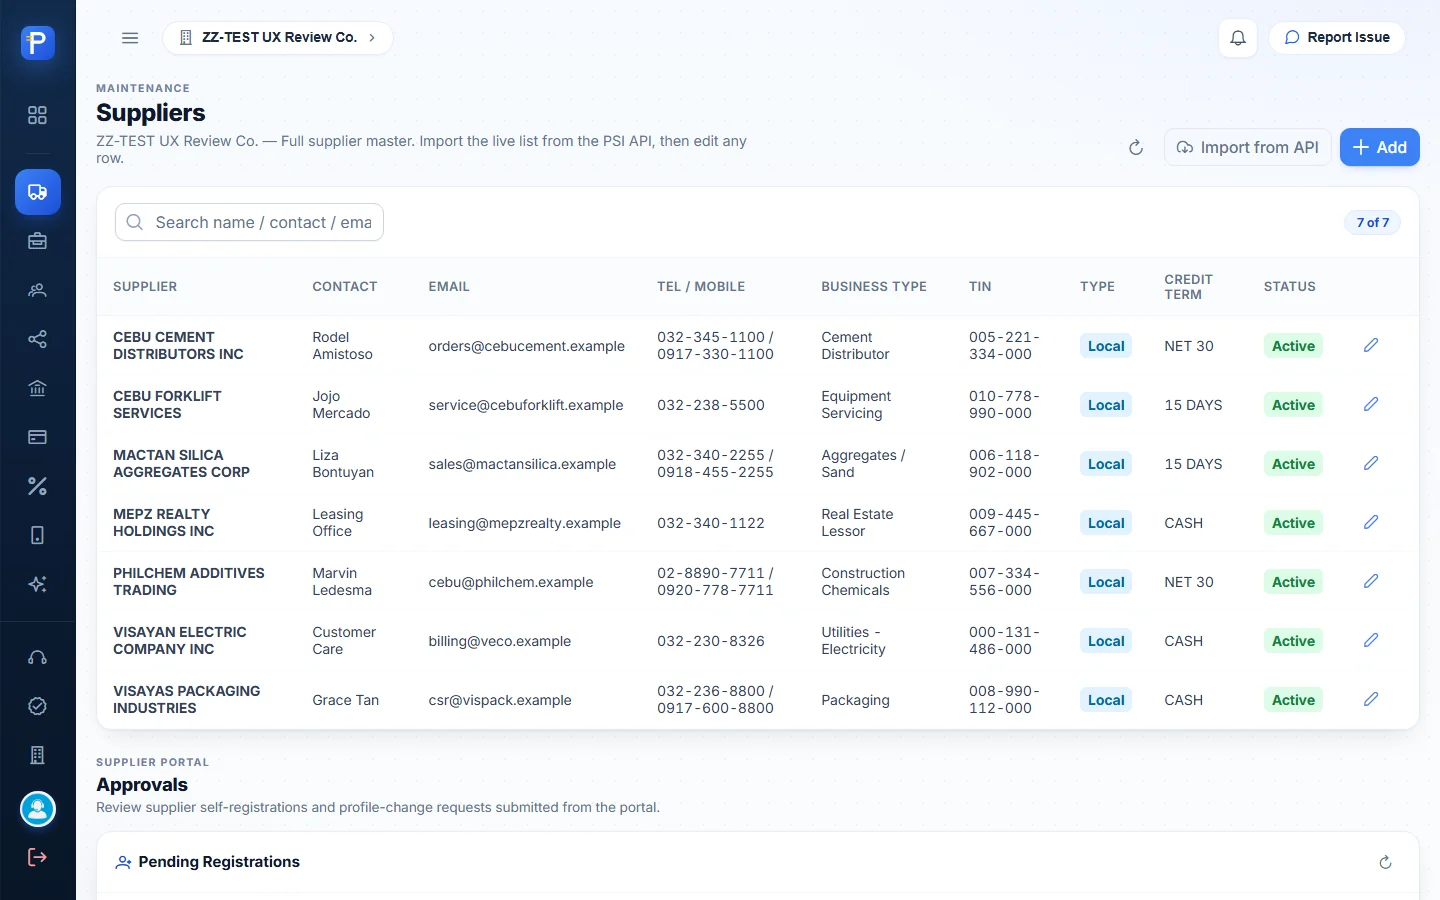Viewport: 1440px width, 900px height.
Task: Edit the VISAYAN ELECTRIC COMPANY INC row
Action: [x=1371, y=640]
